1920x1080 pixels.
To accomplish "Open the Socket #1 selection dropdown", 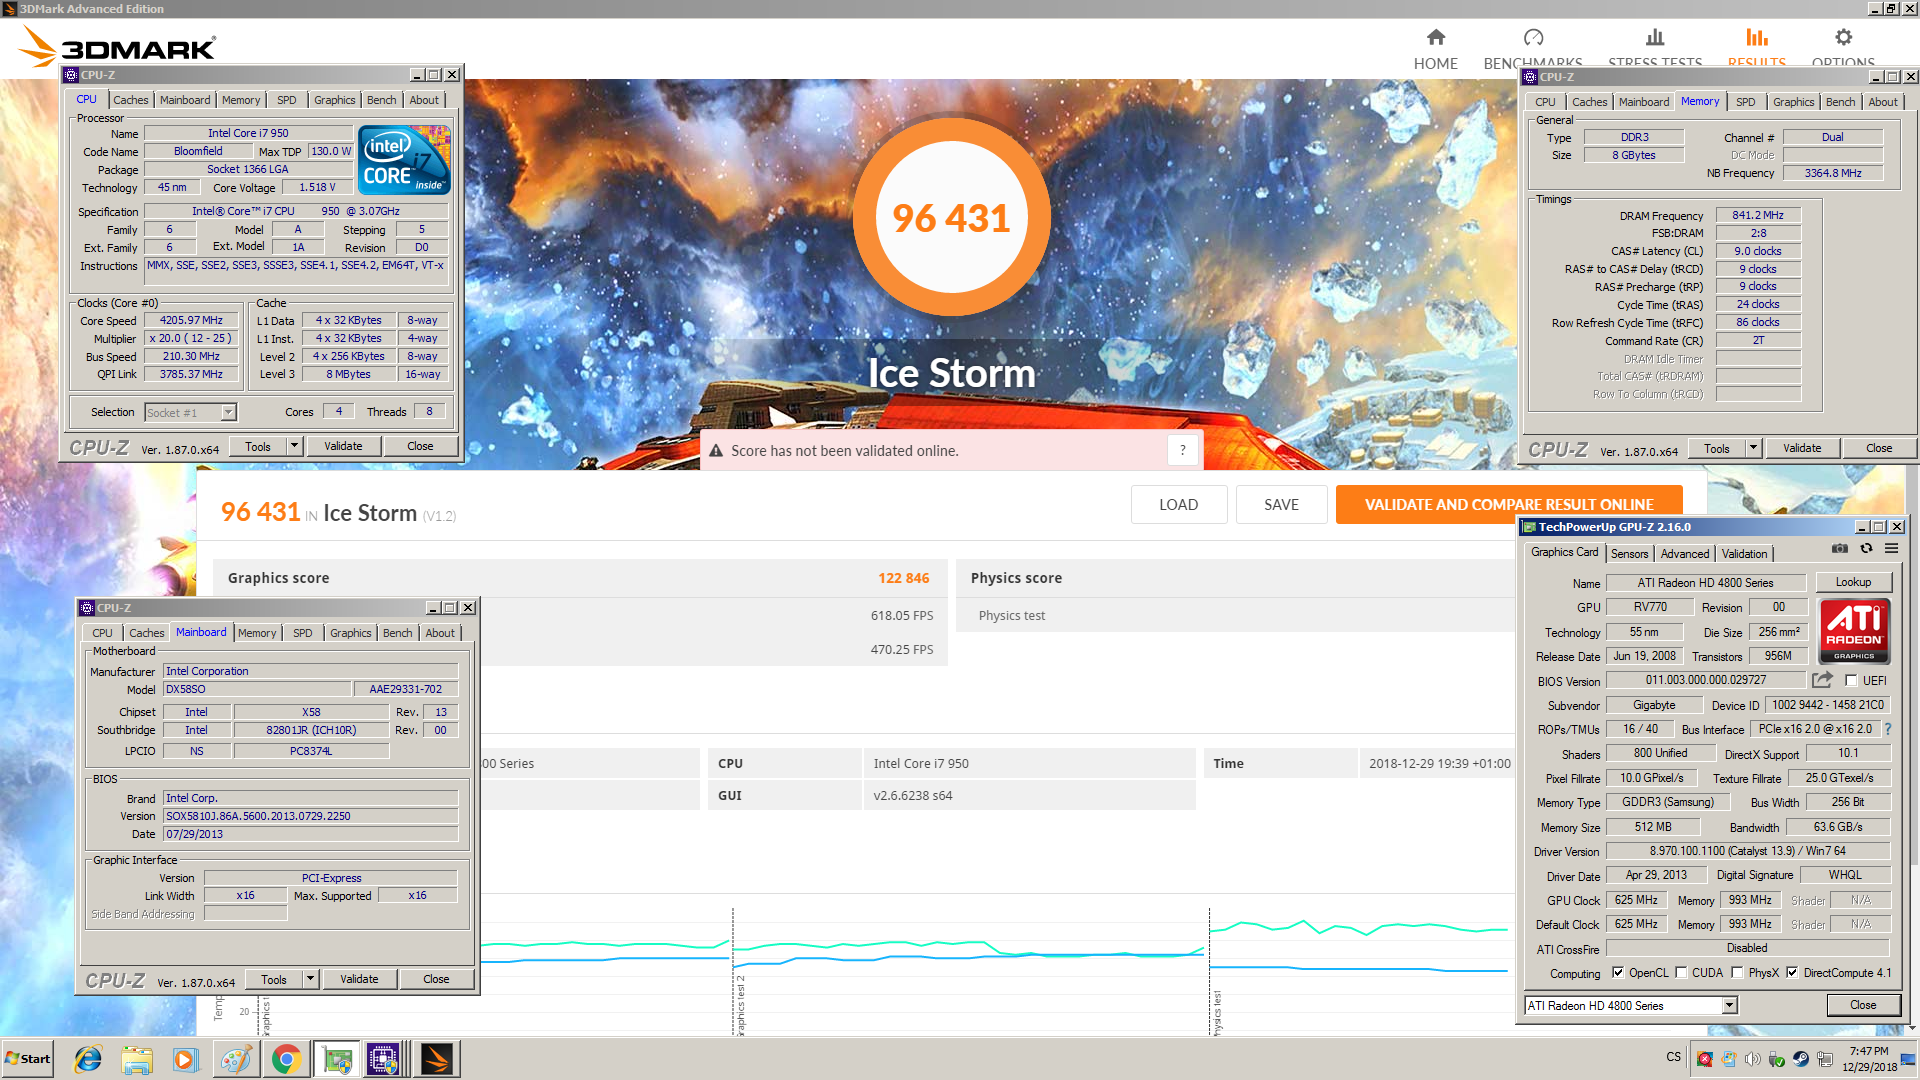I will 229,413.
